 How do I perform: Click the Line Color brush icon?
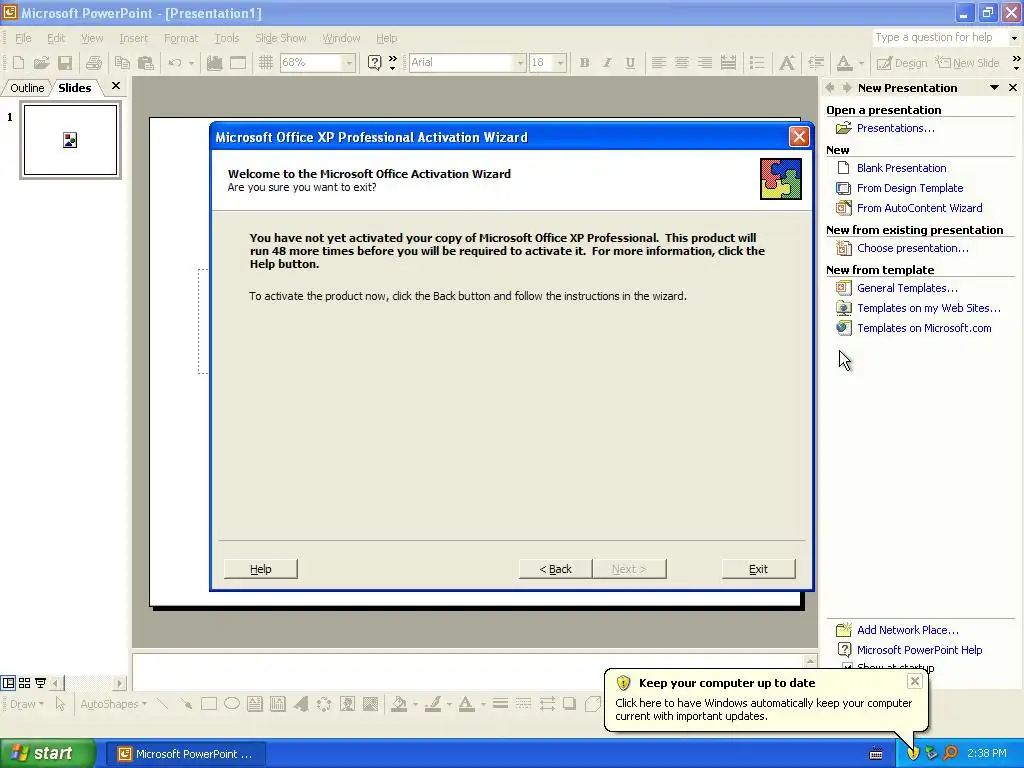coord(432,703)
